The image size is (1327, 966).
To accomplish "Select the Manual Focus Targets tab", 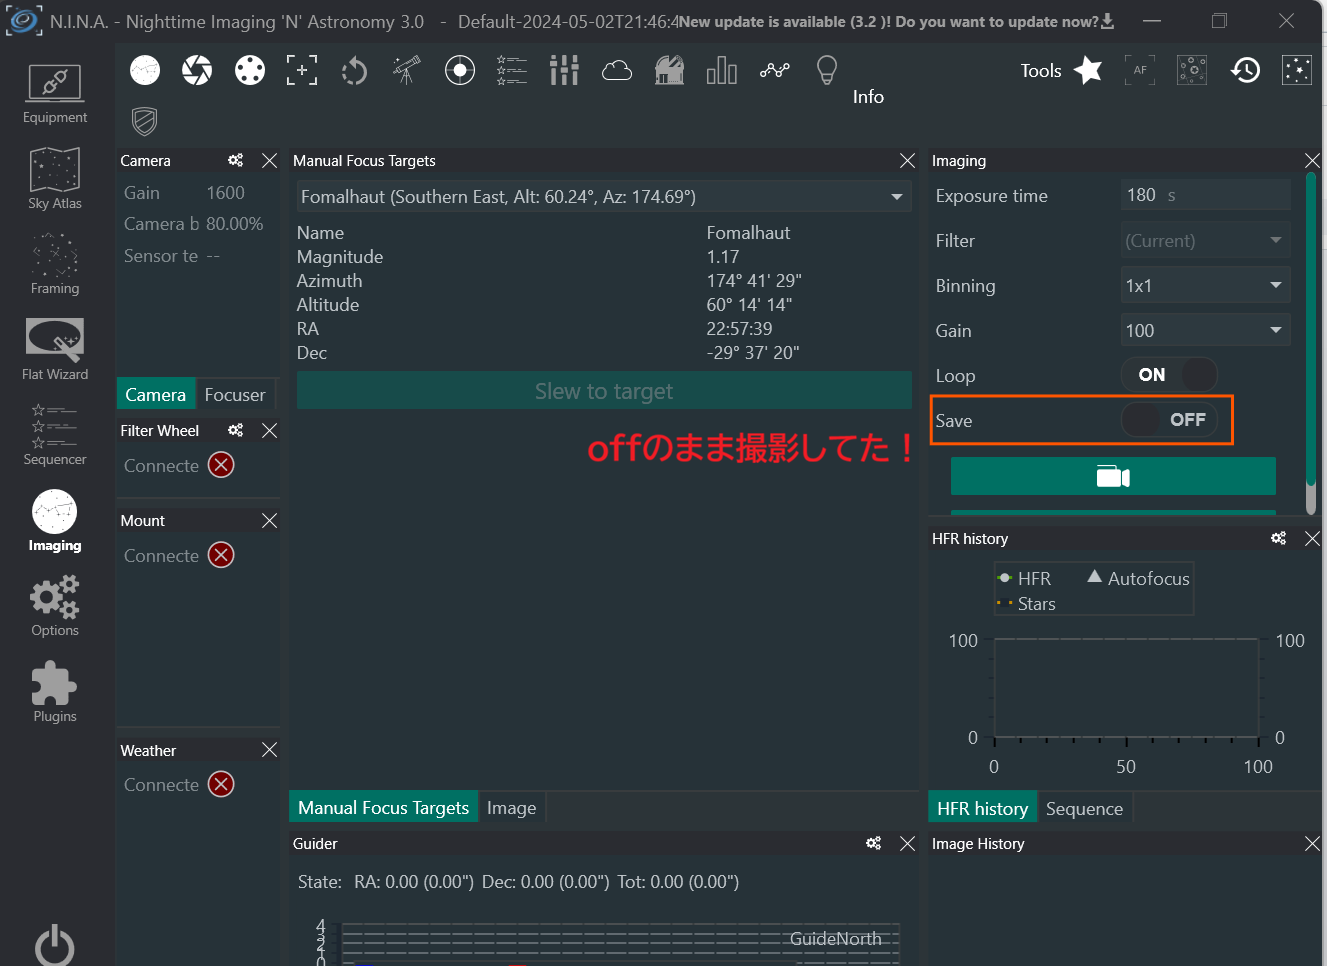I will click(x=383, y=807).
